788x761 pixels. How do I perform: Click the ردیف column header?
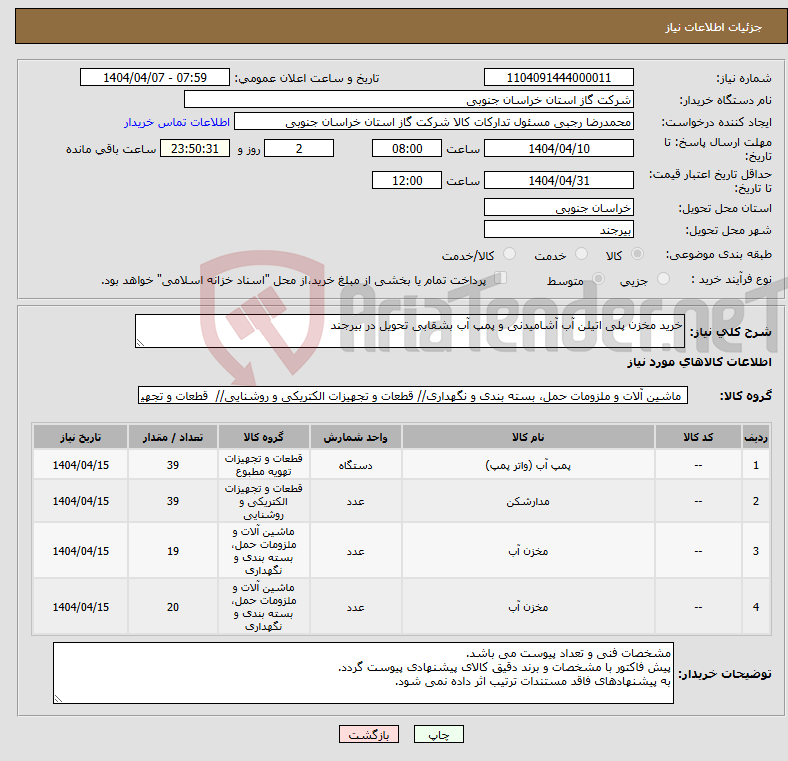click(x=755, y=437)
